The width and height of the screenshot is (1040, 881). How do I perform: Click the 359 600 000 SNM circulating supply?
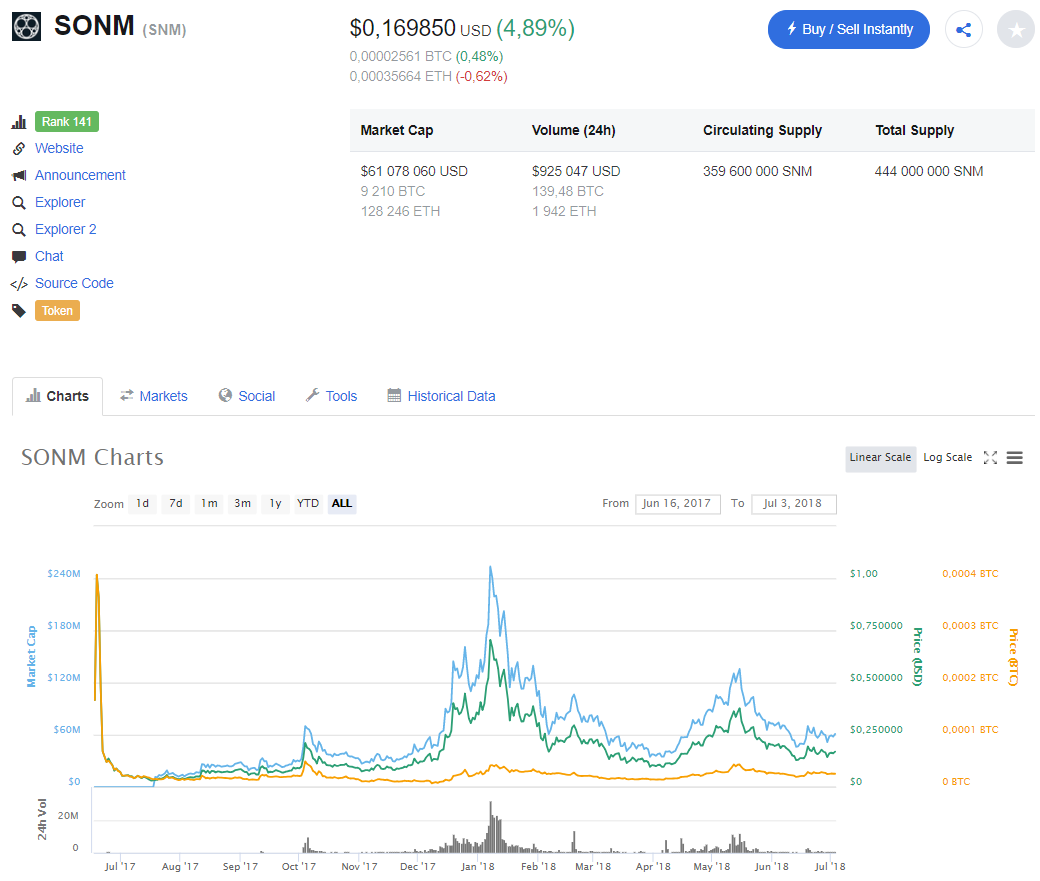click(x=757, y=172)
